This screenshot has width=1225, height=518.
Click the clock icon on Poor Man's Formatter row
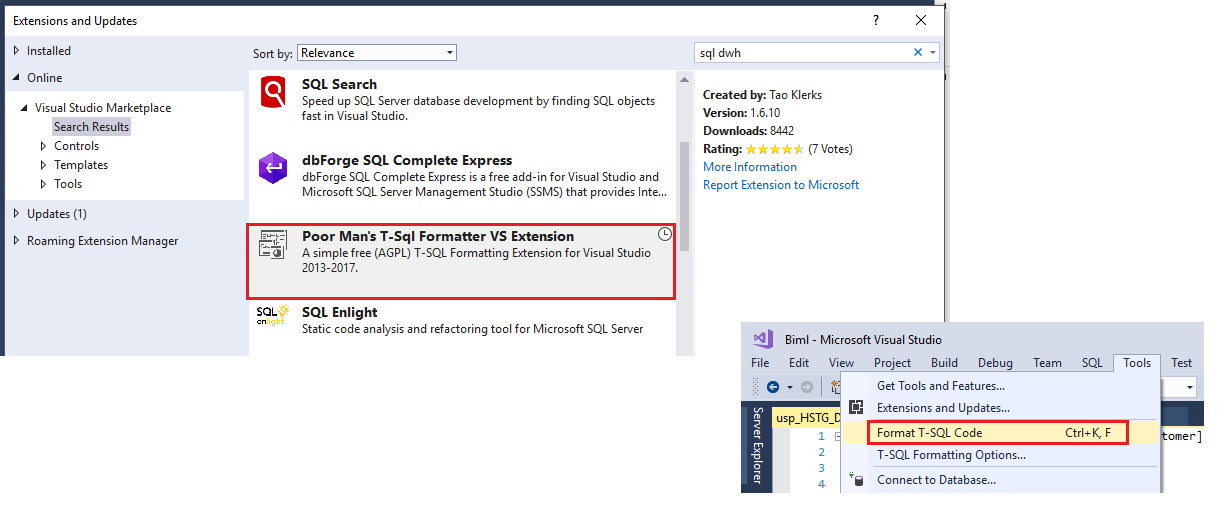coord(665,234)
